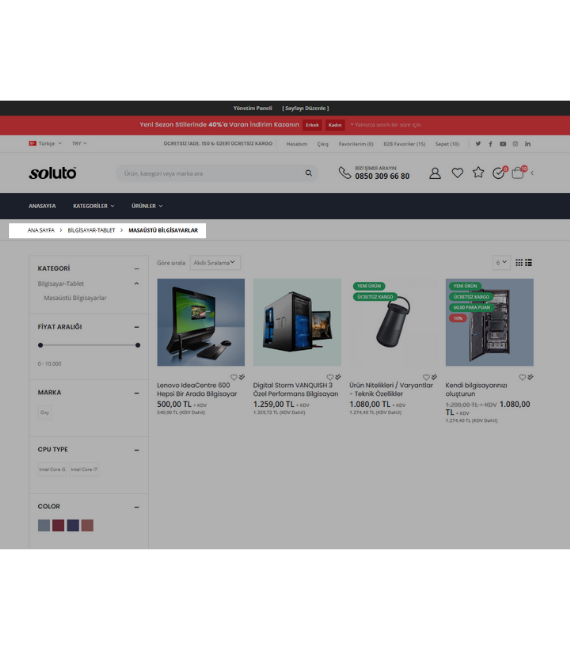This screenshot has width=570, height=650.
Task: Open the Twitter social link
Action: tap(478, 143)
